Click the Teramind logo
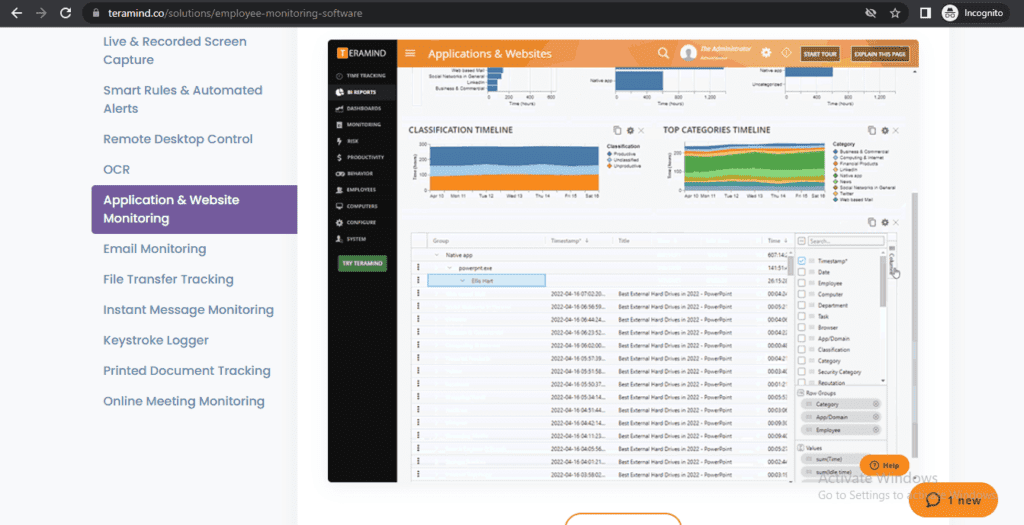The width and height of the screenshot is (1024, 525). pos(362,54)
